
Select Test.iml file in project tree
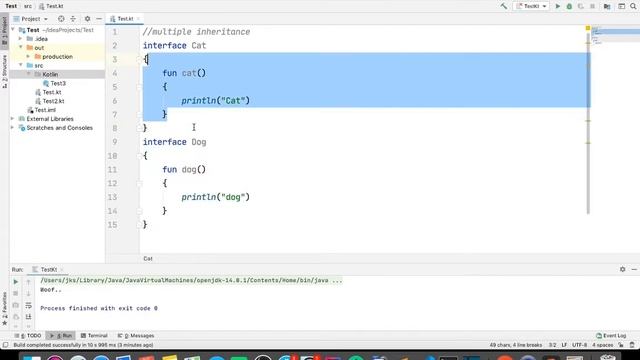[x=45, y=110]
